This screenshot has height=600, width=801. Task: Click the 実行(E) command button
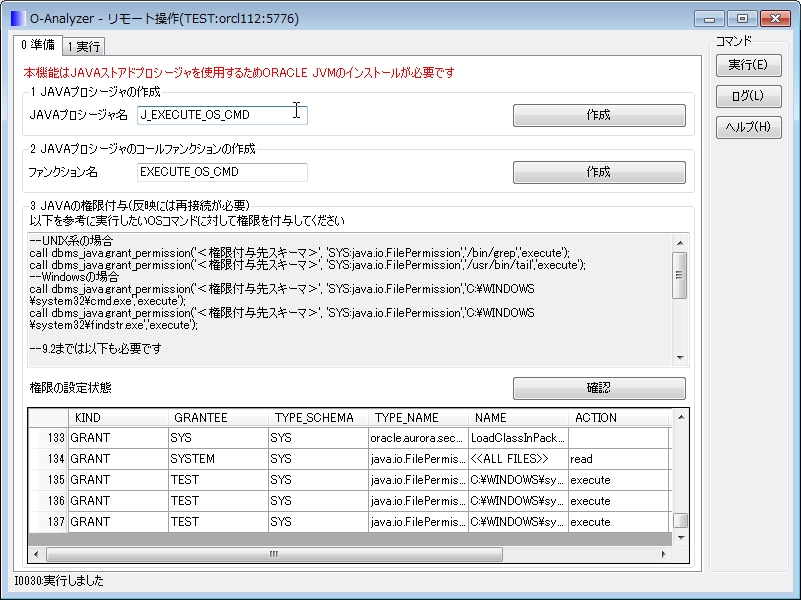click(x=748, y=65)
